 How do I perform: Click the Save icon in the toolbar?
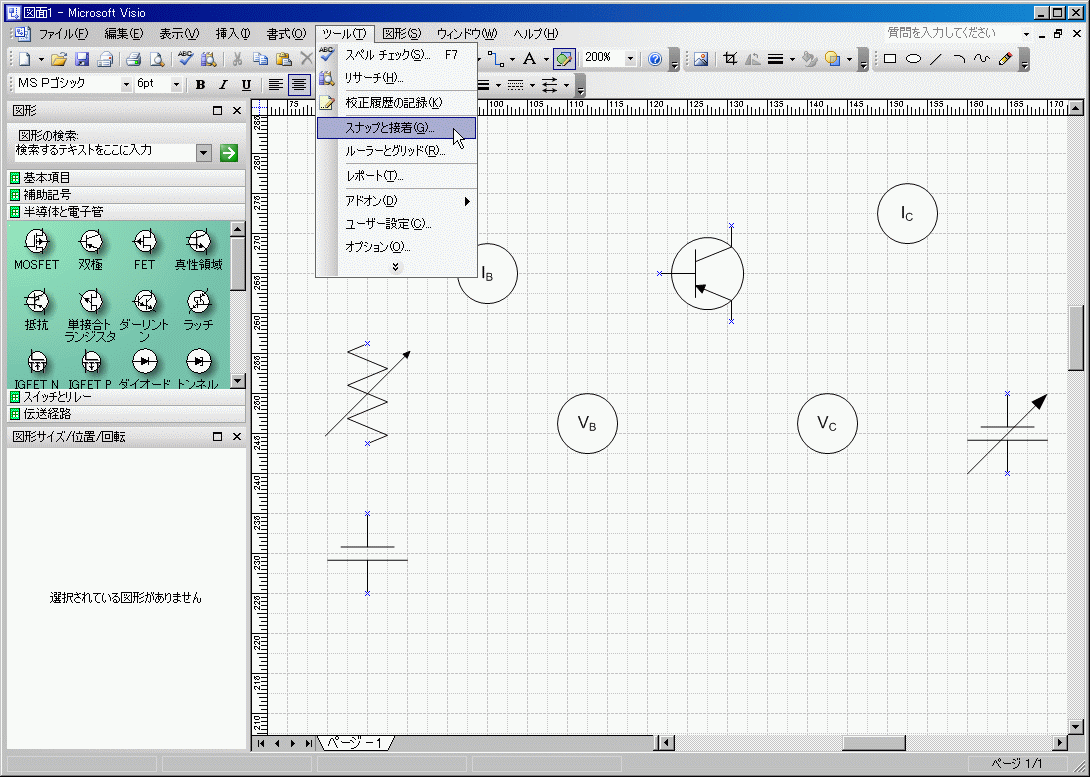[82, 59]
